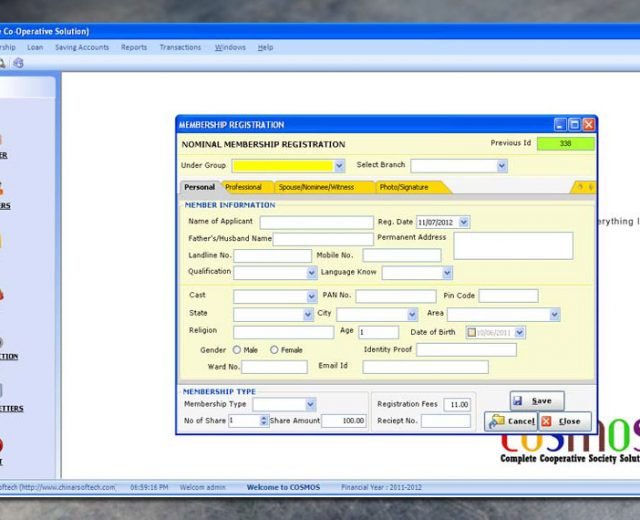The height and width of the screenshot is (520, 640).
Task: Tick the Date of Birth checkbox
Action: [x=471, y=332]
